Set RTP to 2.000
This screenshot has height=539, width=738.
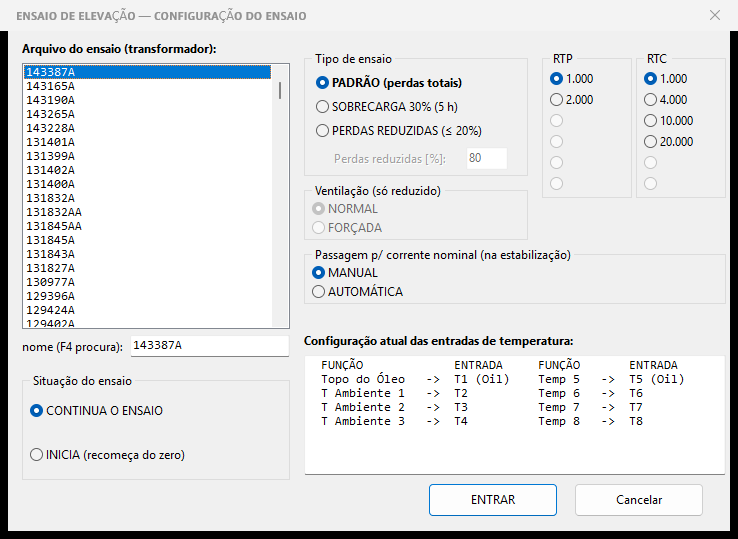click(x=571, y=100)
